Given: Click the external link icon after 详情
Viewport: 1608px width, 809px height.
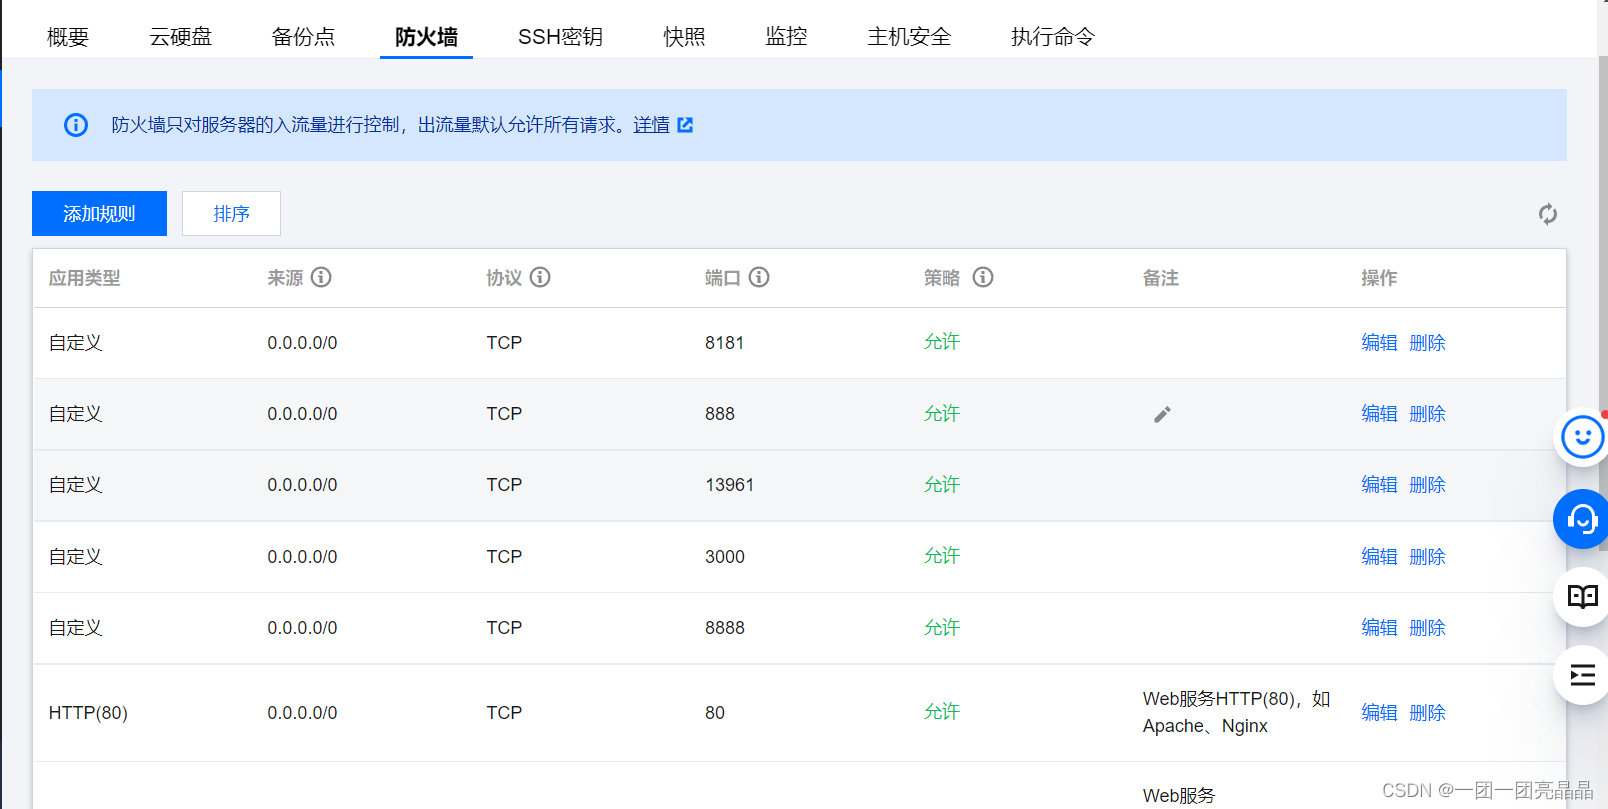Looking at the screenshot, I should click(685, 125).
